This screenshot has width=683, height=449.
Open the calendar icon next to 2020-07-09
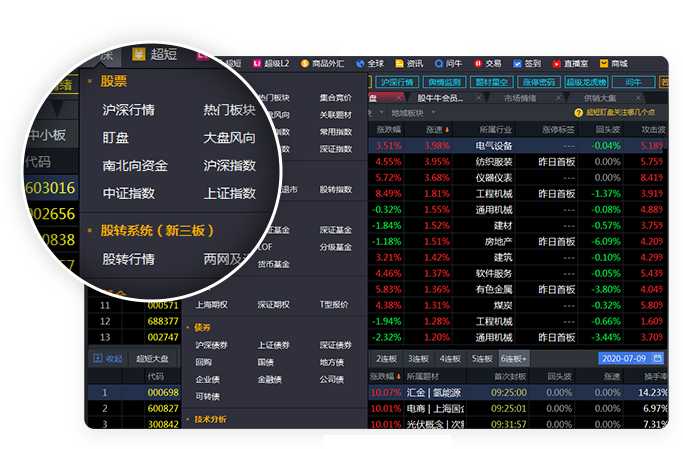[658, 358]
